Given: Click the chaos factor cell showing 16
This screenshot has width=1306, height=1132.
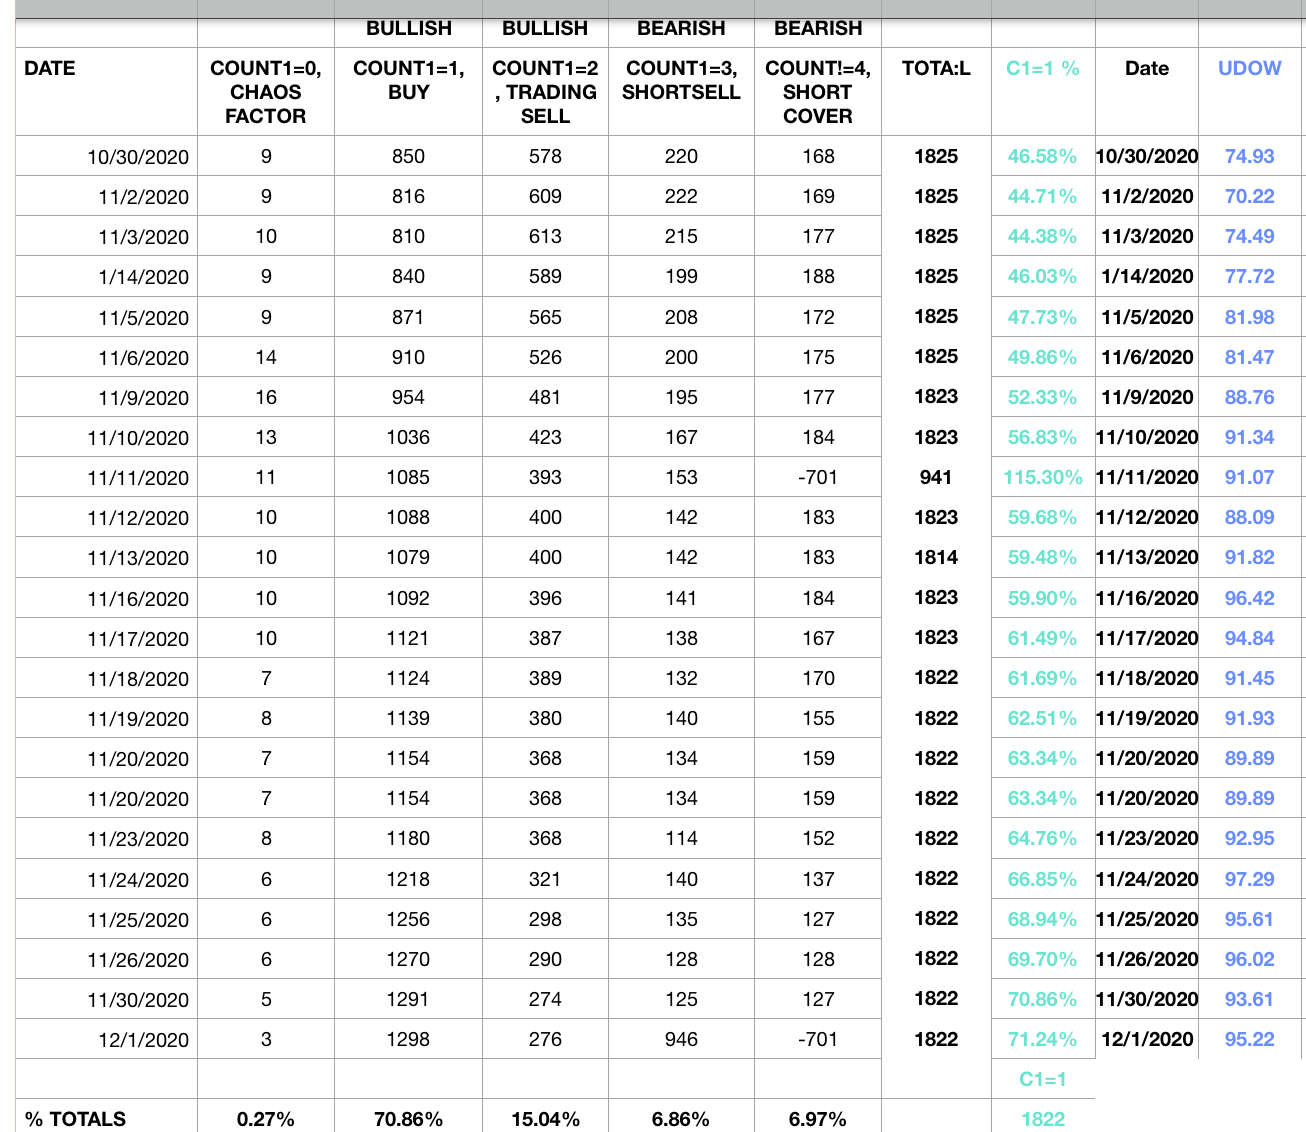Looking at the screenshot, I should pyautogui.click(x=266, y=397).
